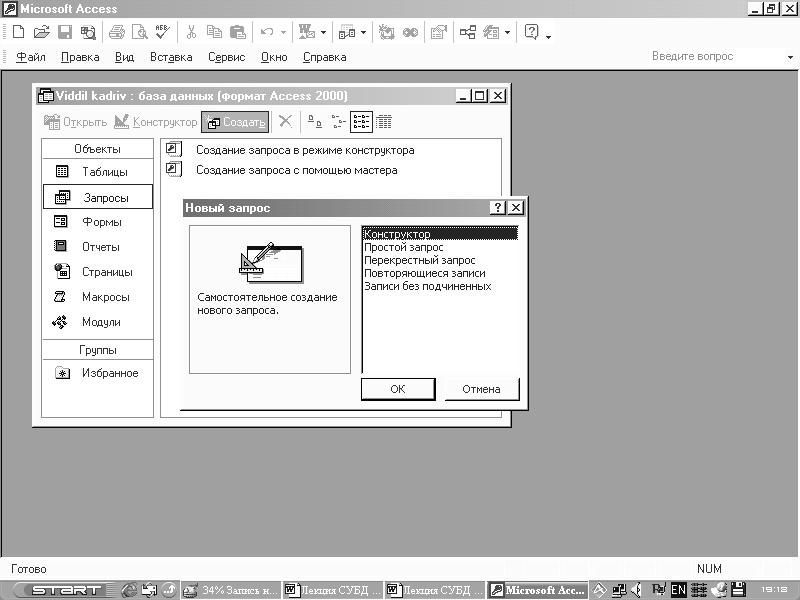This screenshot has width=800, height=600.
Task: Select Таблицы in the Objects pane
Action: click(97, 172)
